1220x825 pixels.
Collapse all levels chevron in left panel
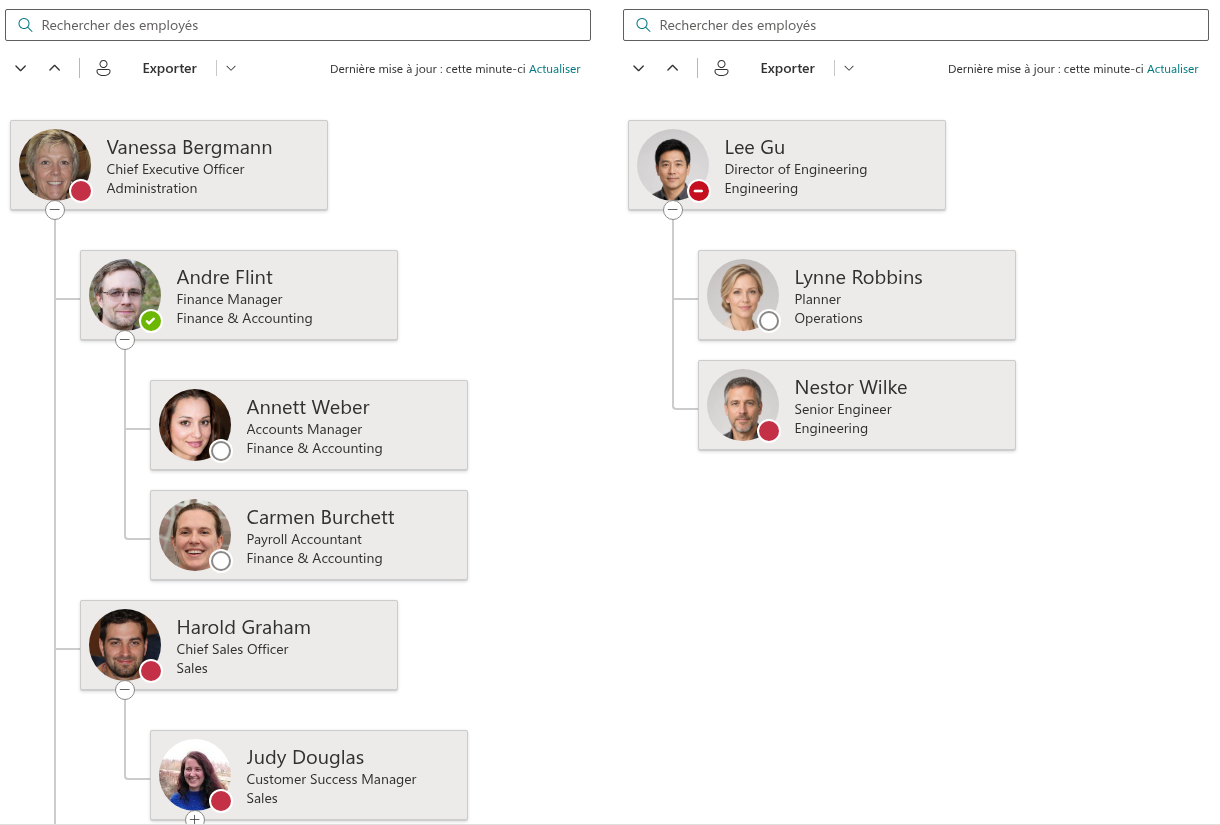click(55, 68)
